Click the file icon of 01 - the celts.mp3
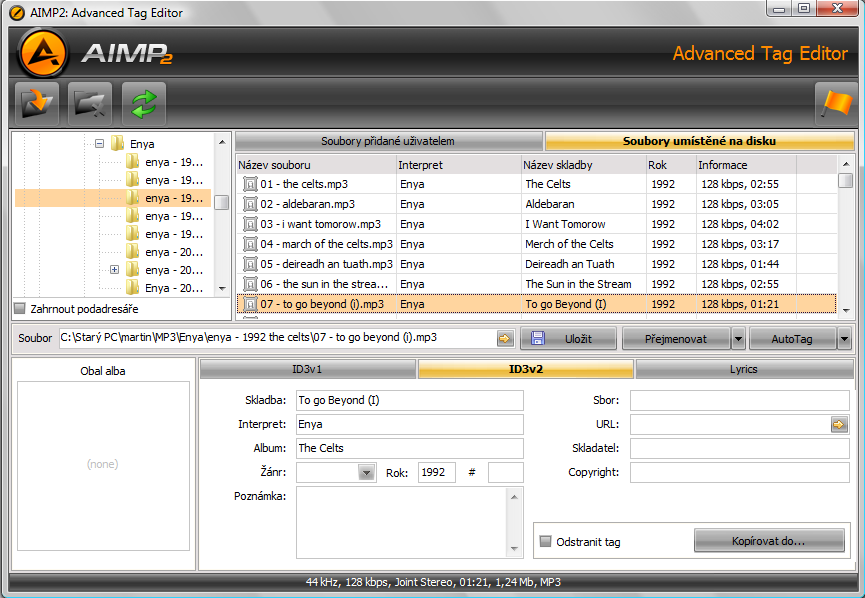Screen dimensions: 865x598 point(250,184)
